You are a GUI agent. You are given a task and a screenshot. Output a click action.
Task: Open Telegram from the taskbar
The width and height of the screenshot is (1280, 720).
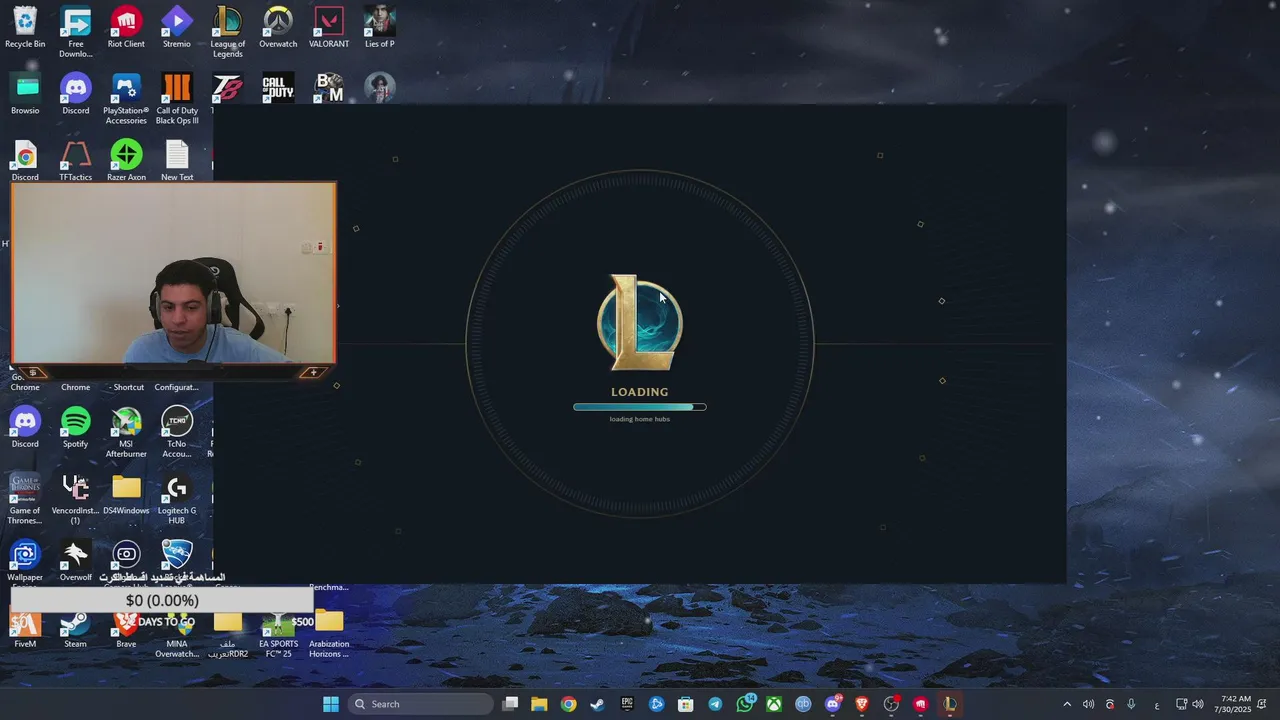715,704
